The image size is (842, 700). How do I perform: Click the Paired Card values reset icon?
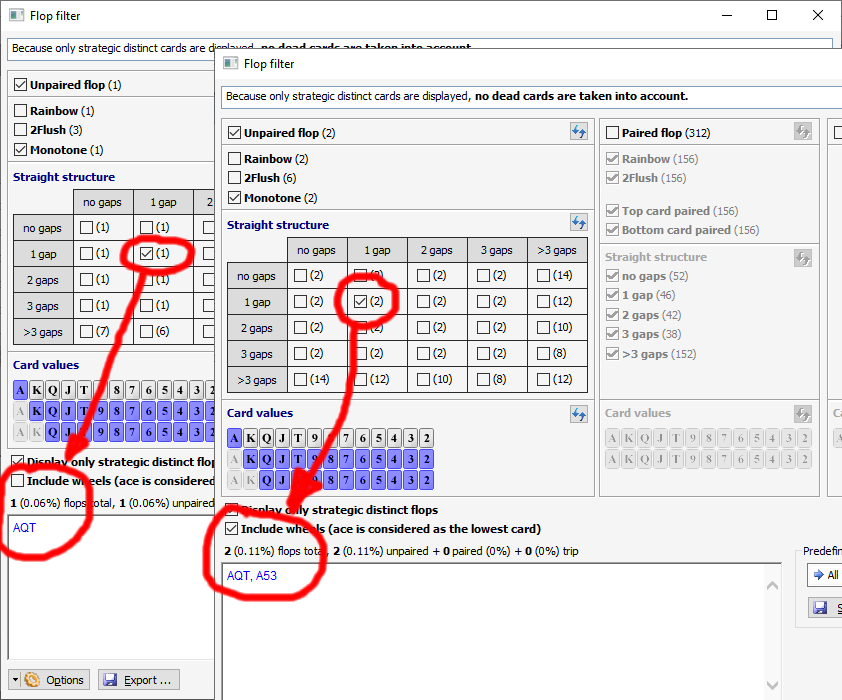click(x=803, y=414)
